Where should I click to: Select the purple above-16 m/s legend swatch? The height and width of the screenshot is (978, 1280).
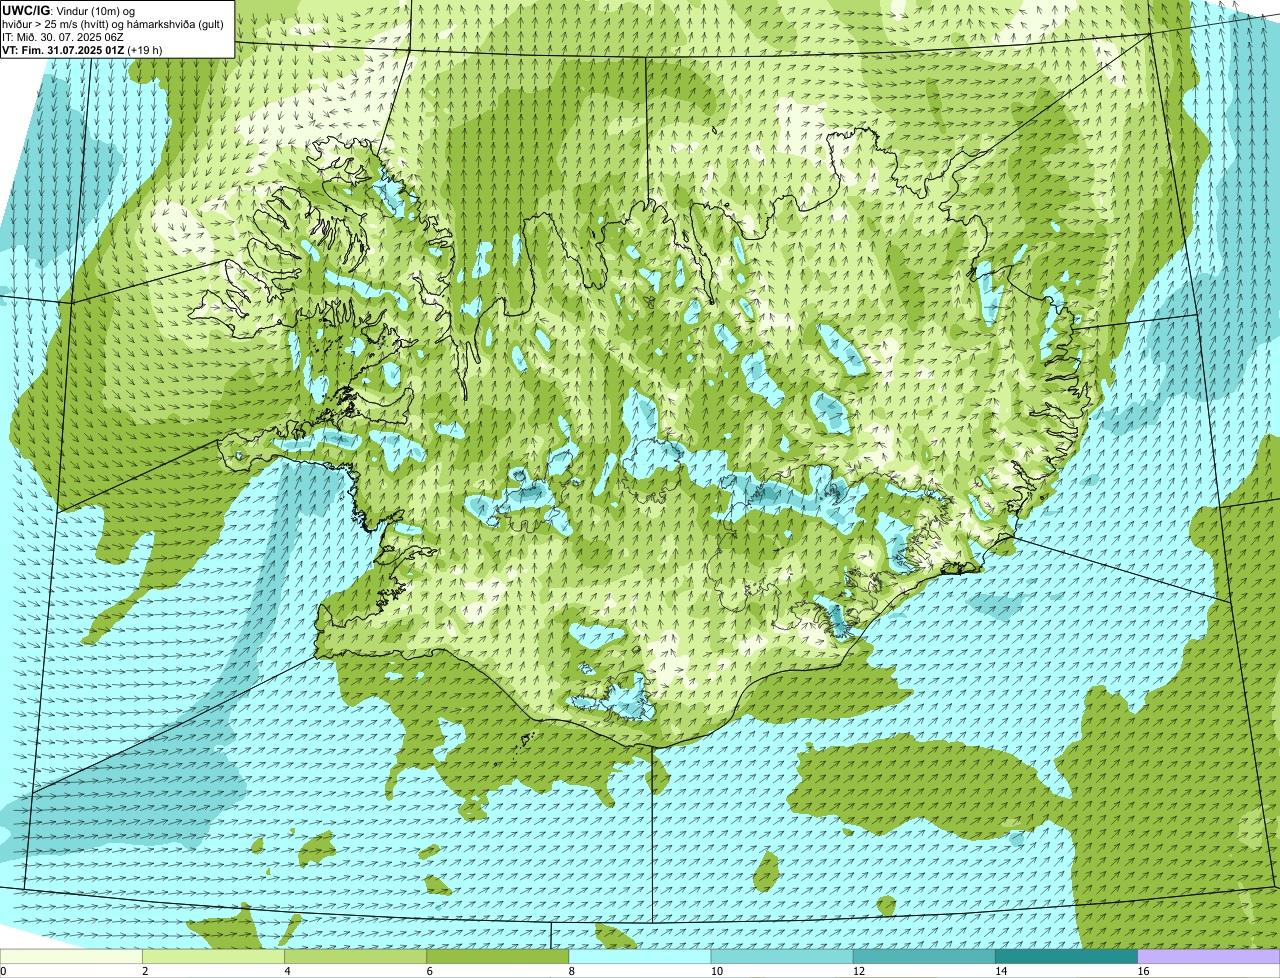click(1209, 957)
